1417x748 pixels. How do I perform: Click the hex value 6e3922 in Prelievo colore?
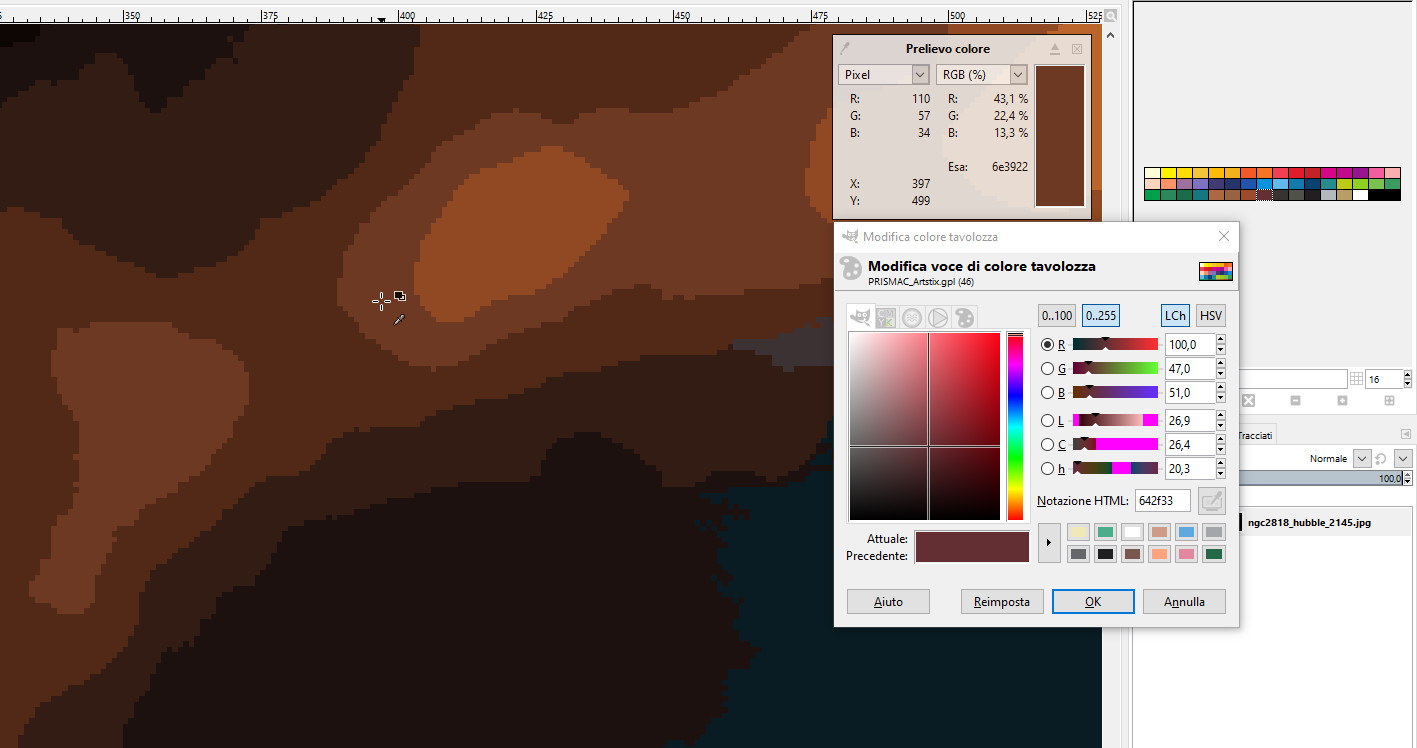(x=1010, y=167)
